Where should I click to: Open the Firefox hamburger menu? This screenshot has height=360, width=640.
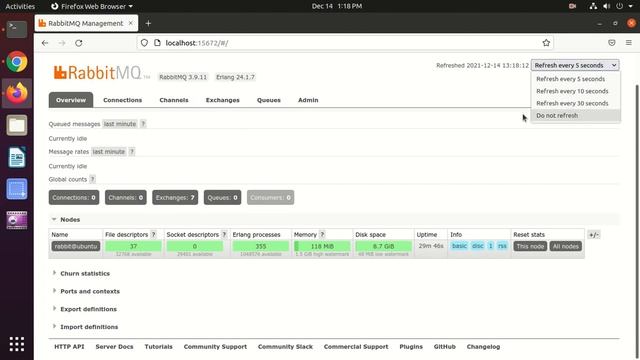(x=629, y=43)
